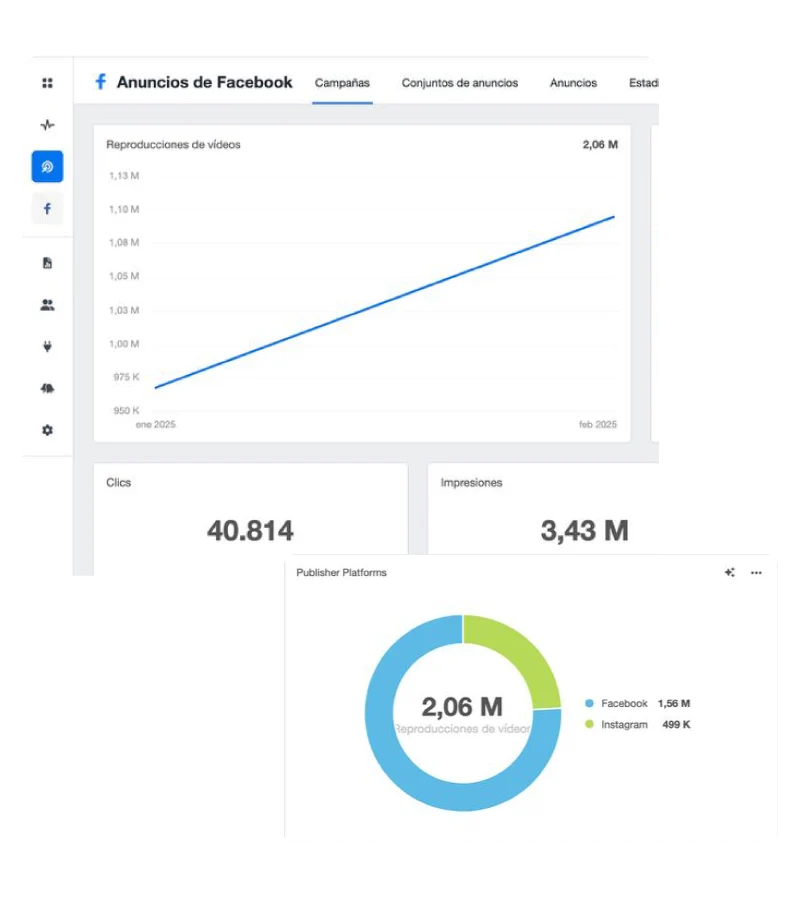Click the integrations plug icon in sidebar
Viewport: 800px width, 900px height.
click(x=47, y=347)
